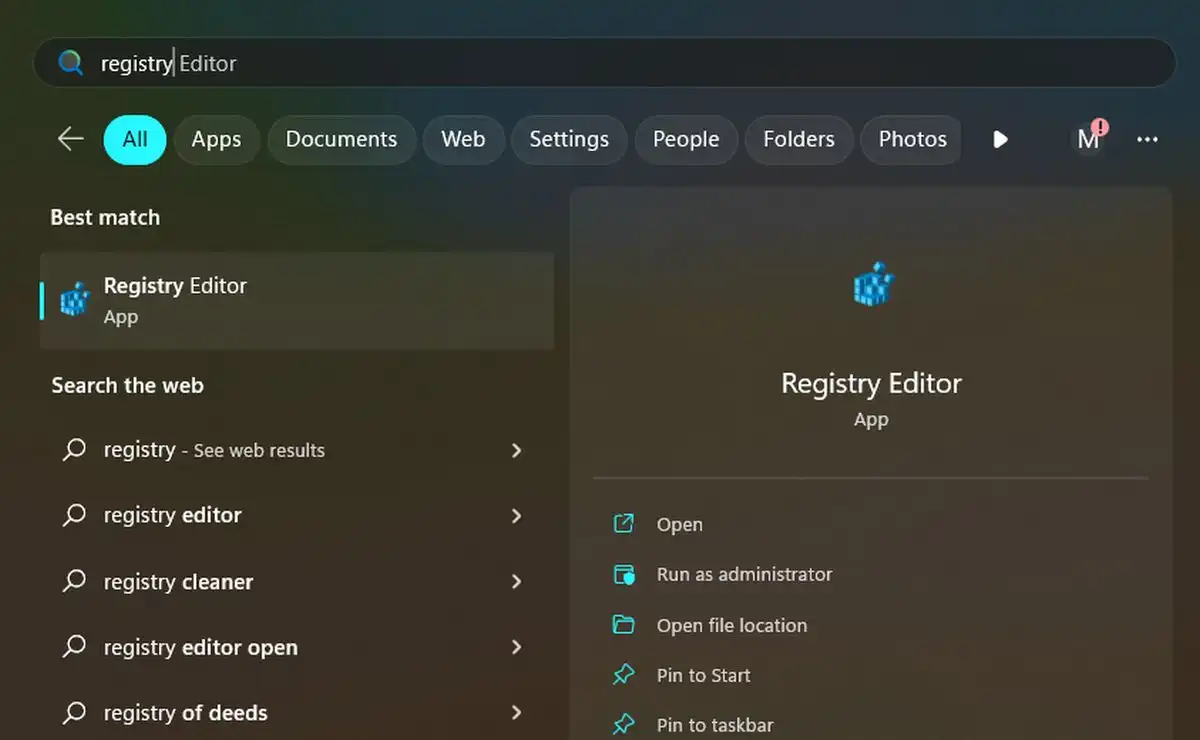Expand the 'registry cleaner' suggestion chevron
1200x740 pixels.
click(517, 581)
